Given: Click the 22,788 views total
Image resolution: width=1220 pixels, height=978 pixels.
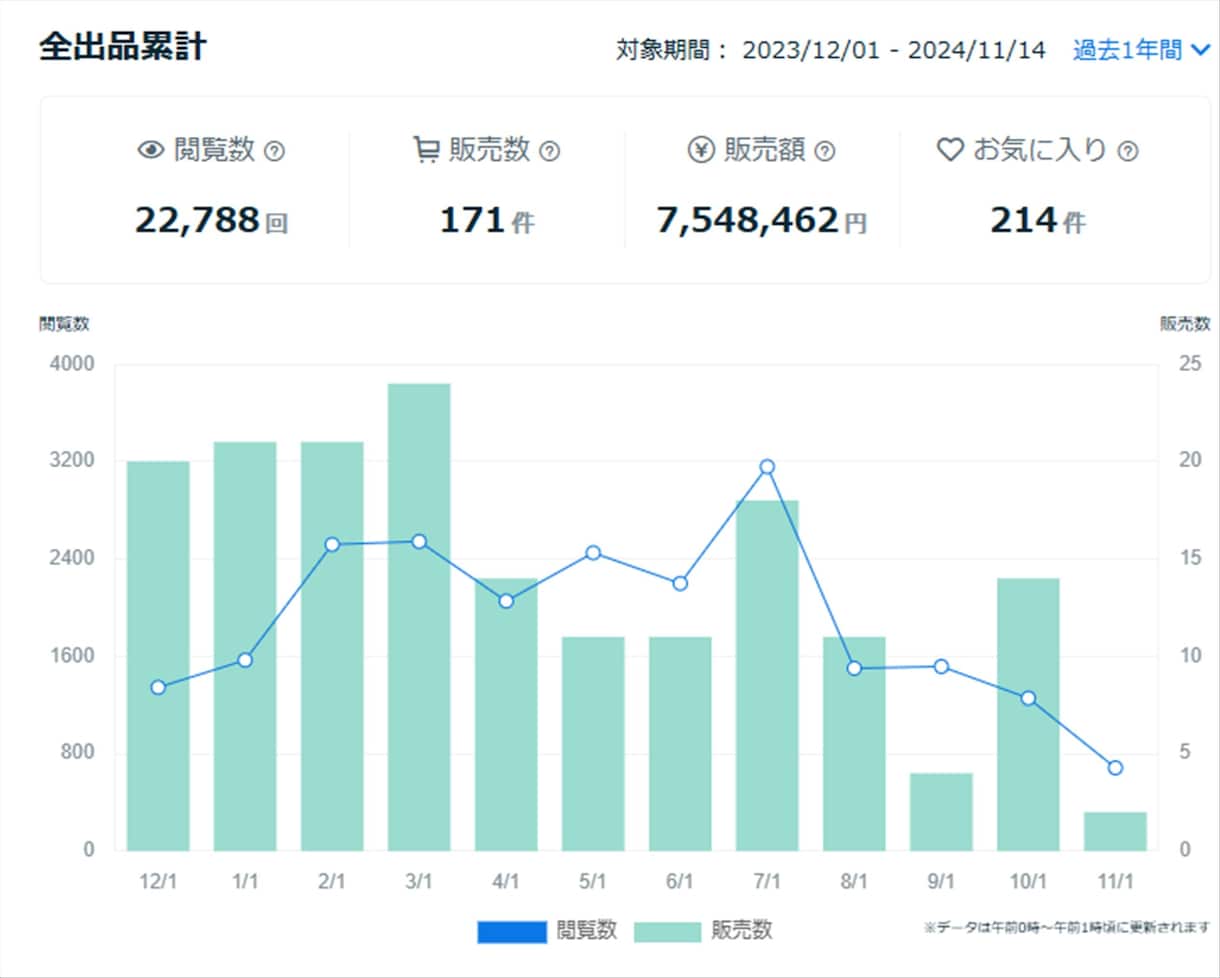Looking at the screenshot, I should pos(197,220).
